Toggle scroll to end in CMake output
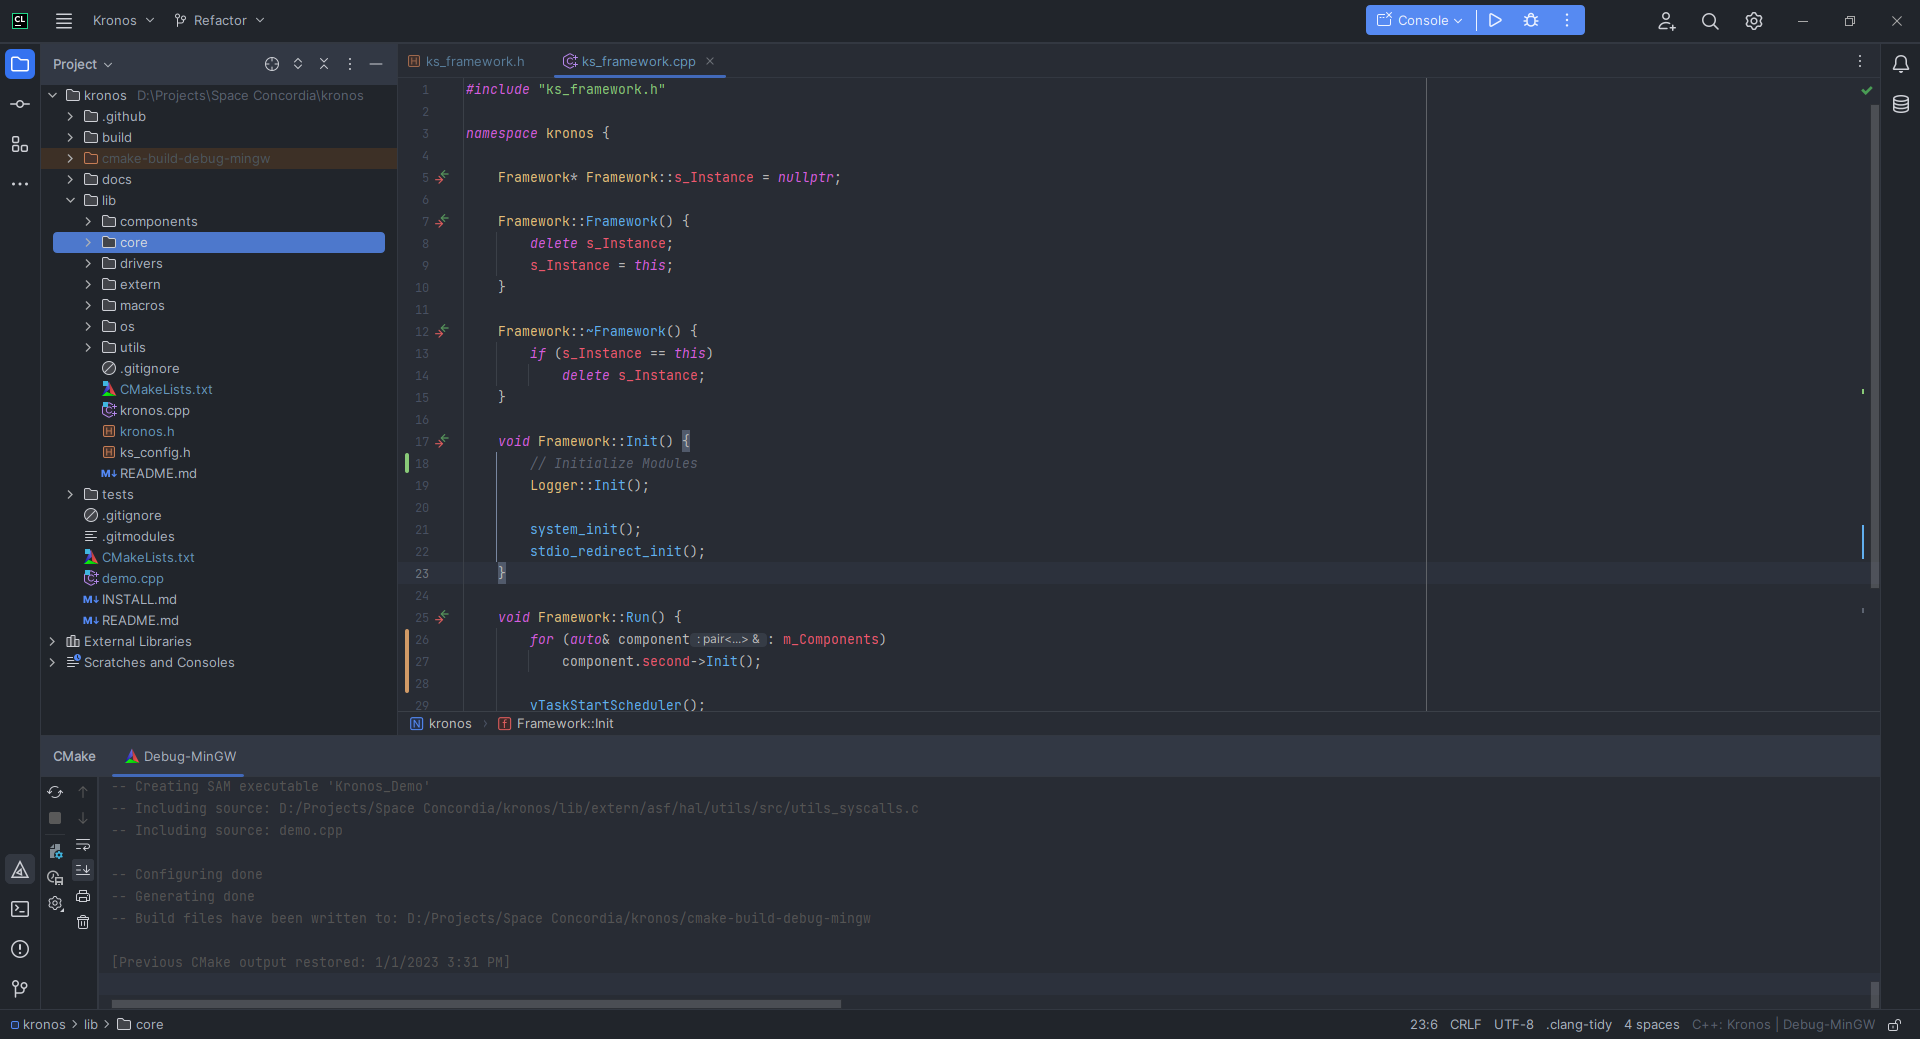This screenshot has height=1039, width=1920. (83, 870)
